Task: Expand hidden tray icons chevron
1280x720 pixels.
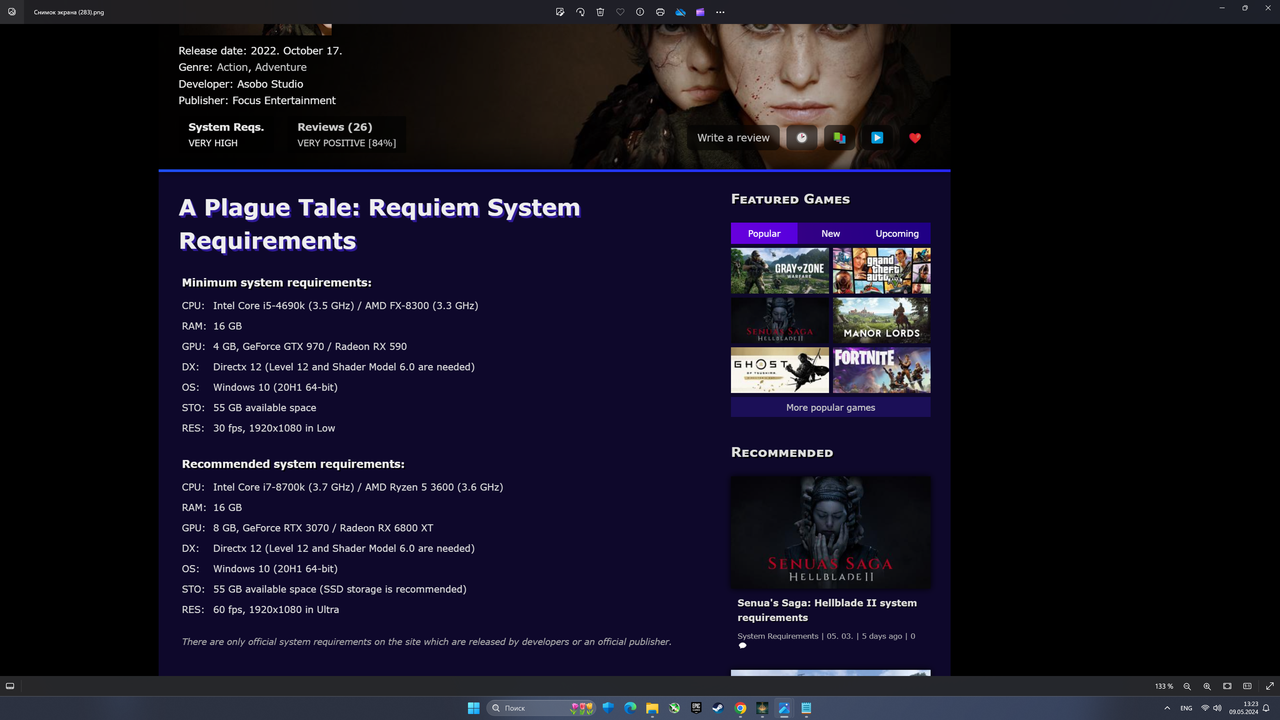Action: pos(1167,708)
